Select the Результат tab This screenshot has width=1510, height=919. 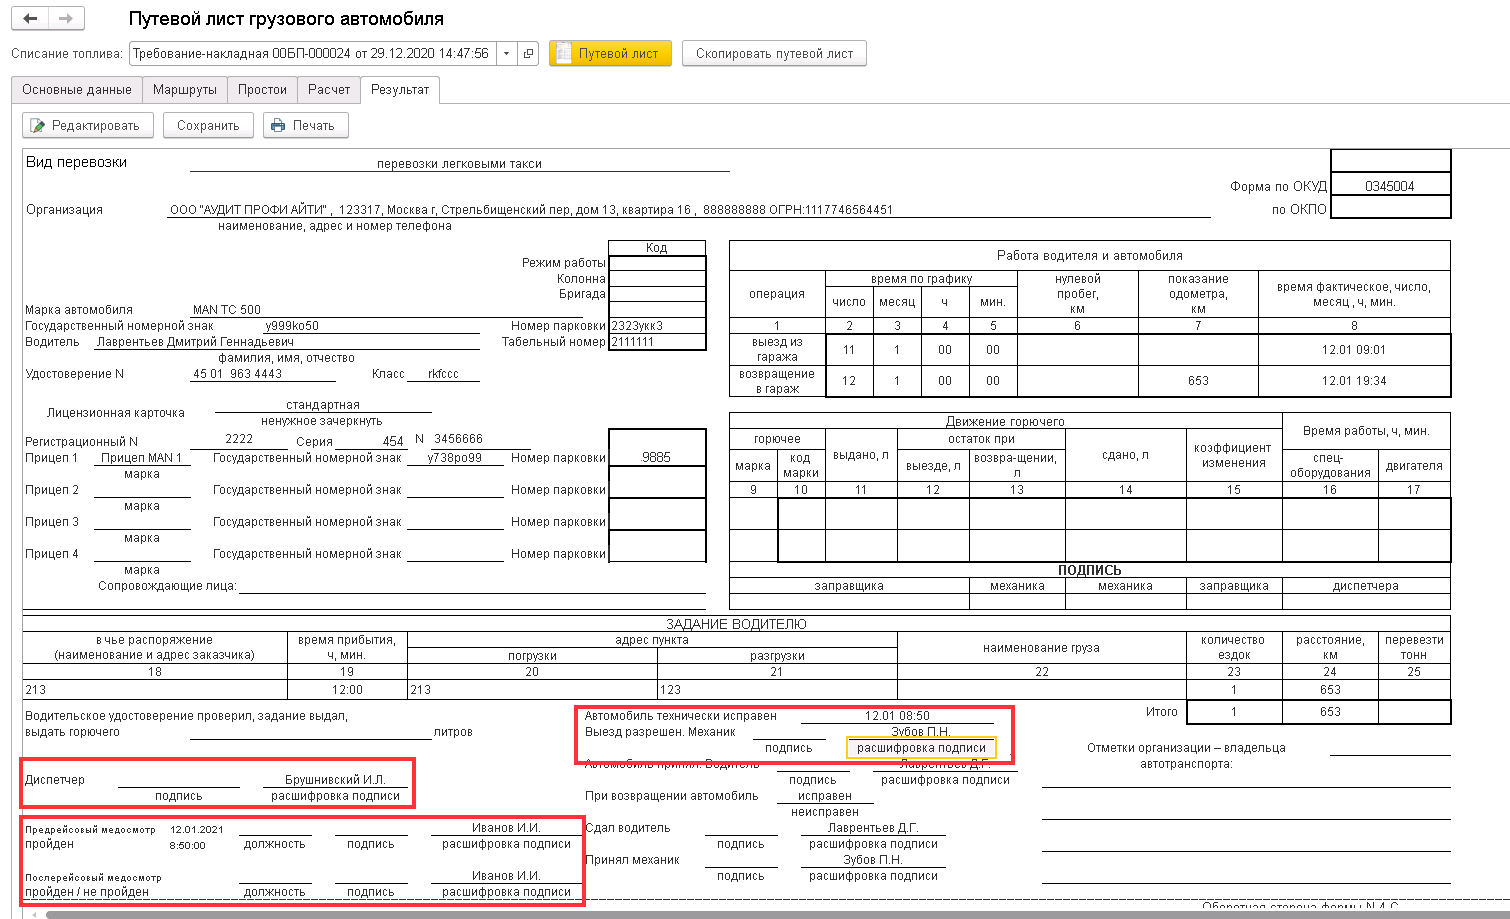400,89
